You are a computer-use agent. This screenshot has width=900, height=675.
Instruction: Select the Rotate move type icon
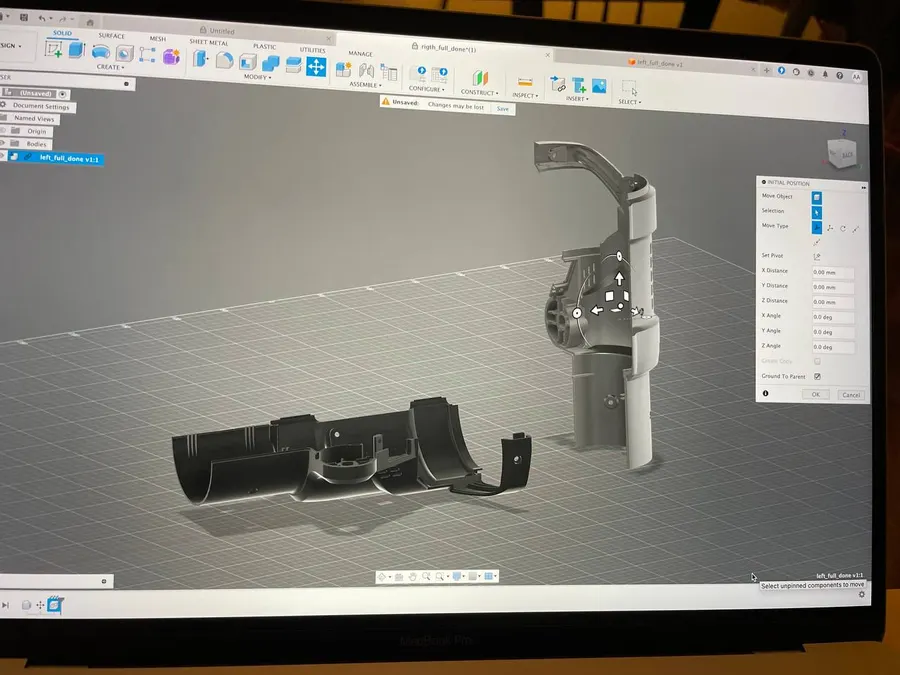click(843, 228)
